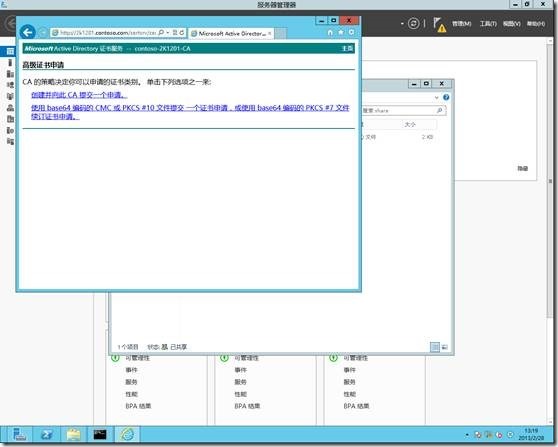Click the taskbar clock showing 13:19
The image size is (558, 447).
click(531, 435)
